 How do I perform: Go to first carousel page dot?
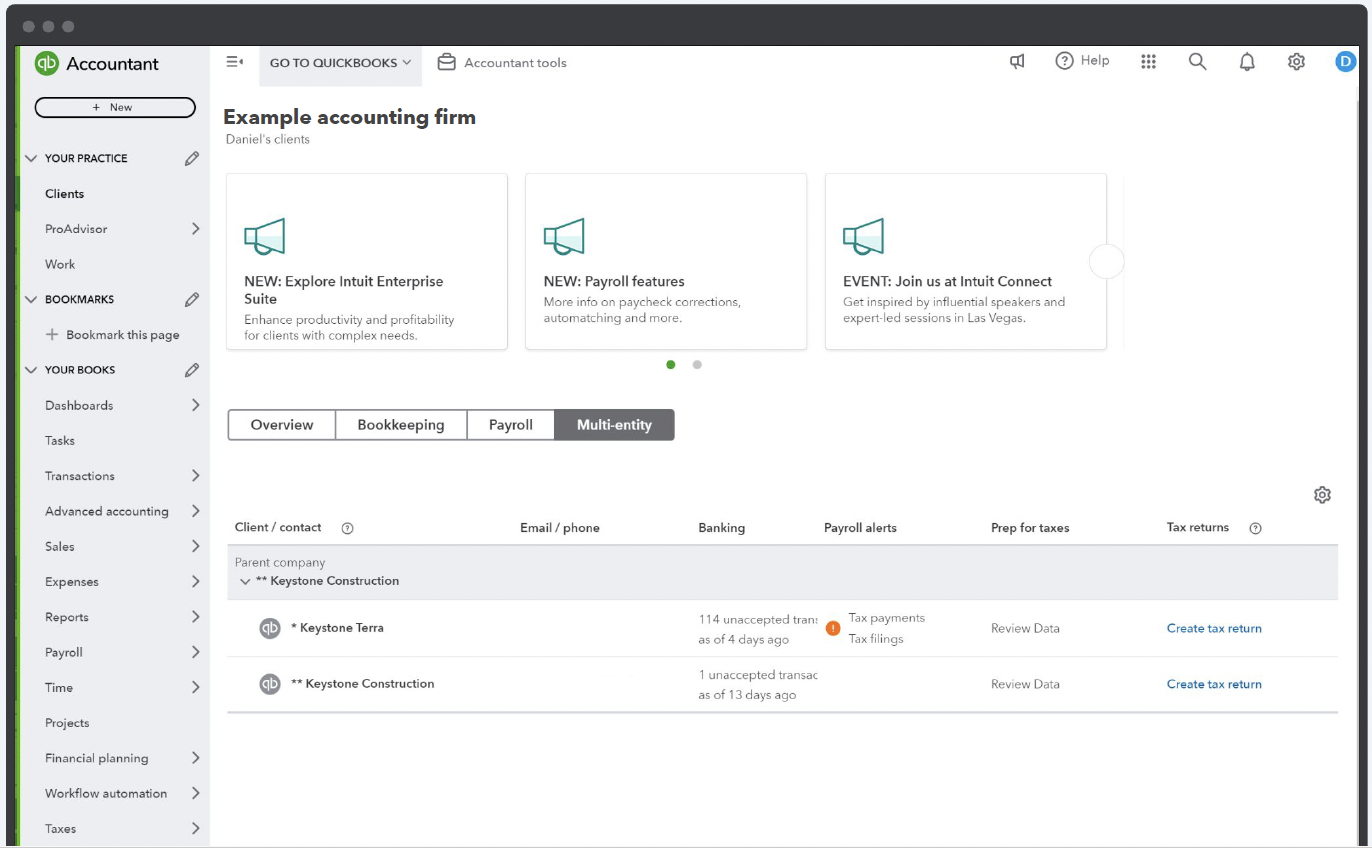click(x=671, y=365)
